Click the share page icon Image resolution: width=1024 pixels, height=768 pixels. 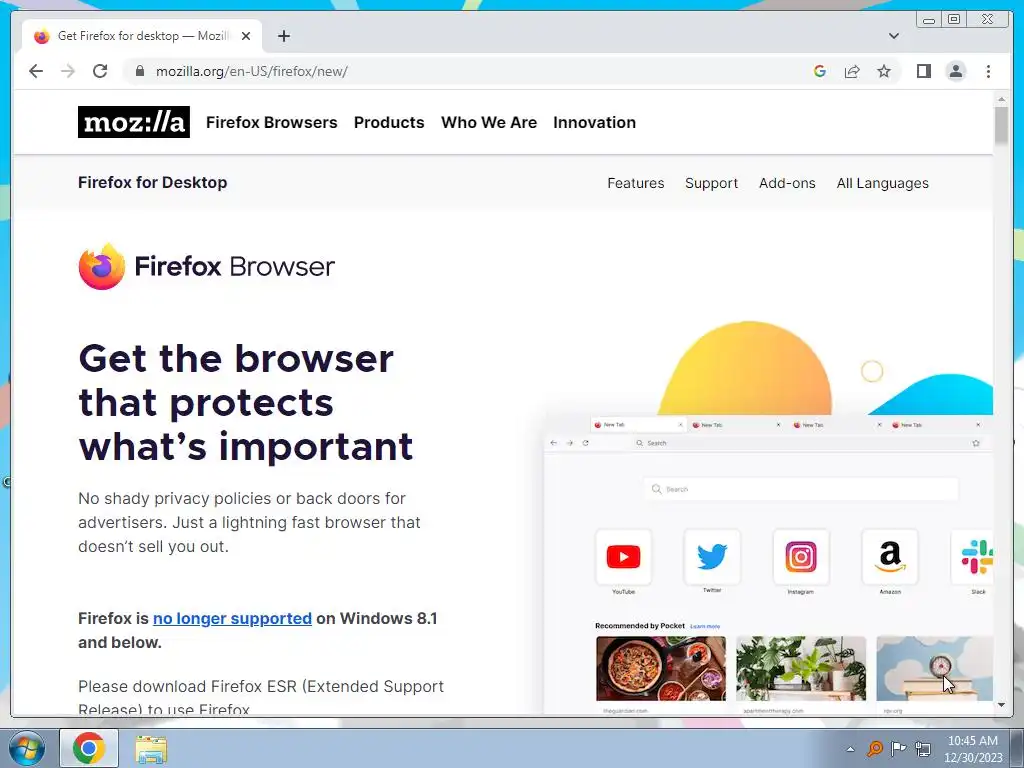[852, 71]
